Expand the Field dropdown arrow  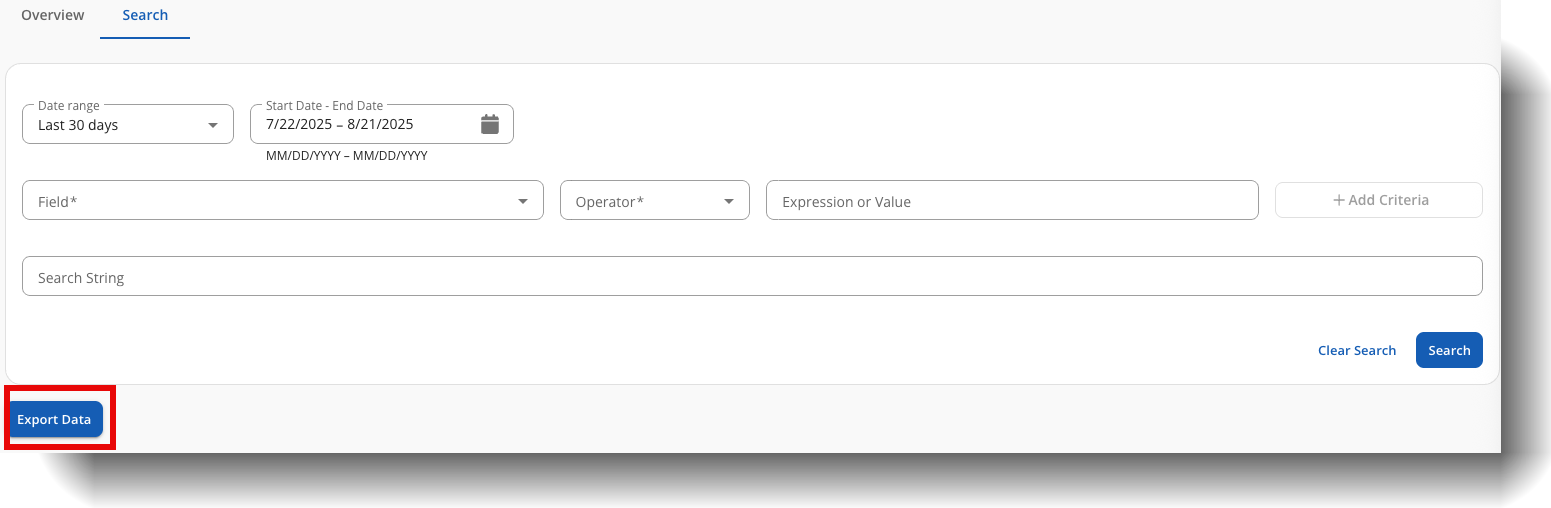[x=522, y=202]
